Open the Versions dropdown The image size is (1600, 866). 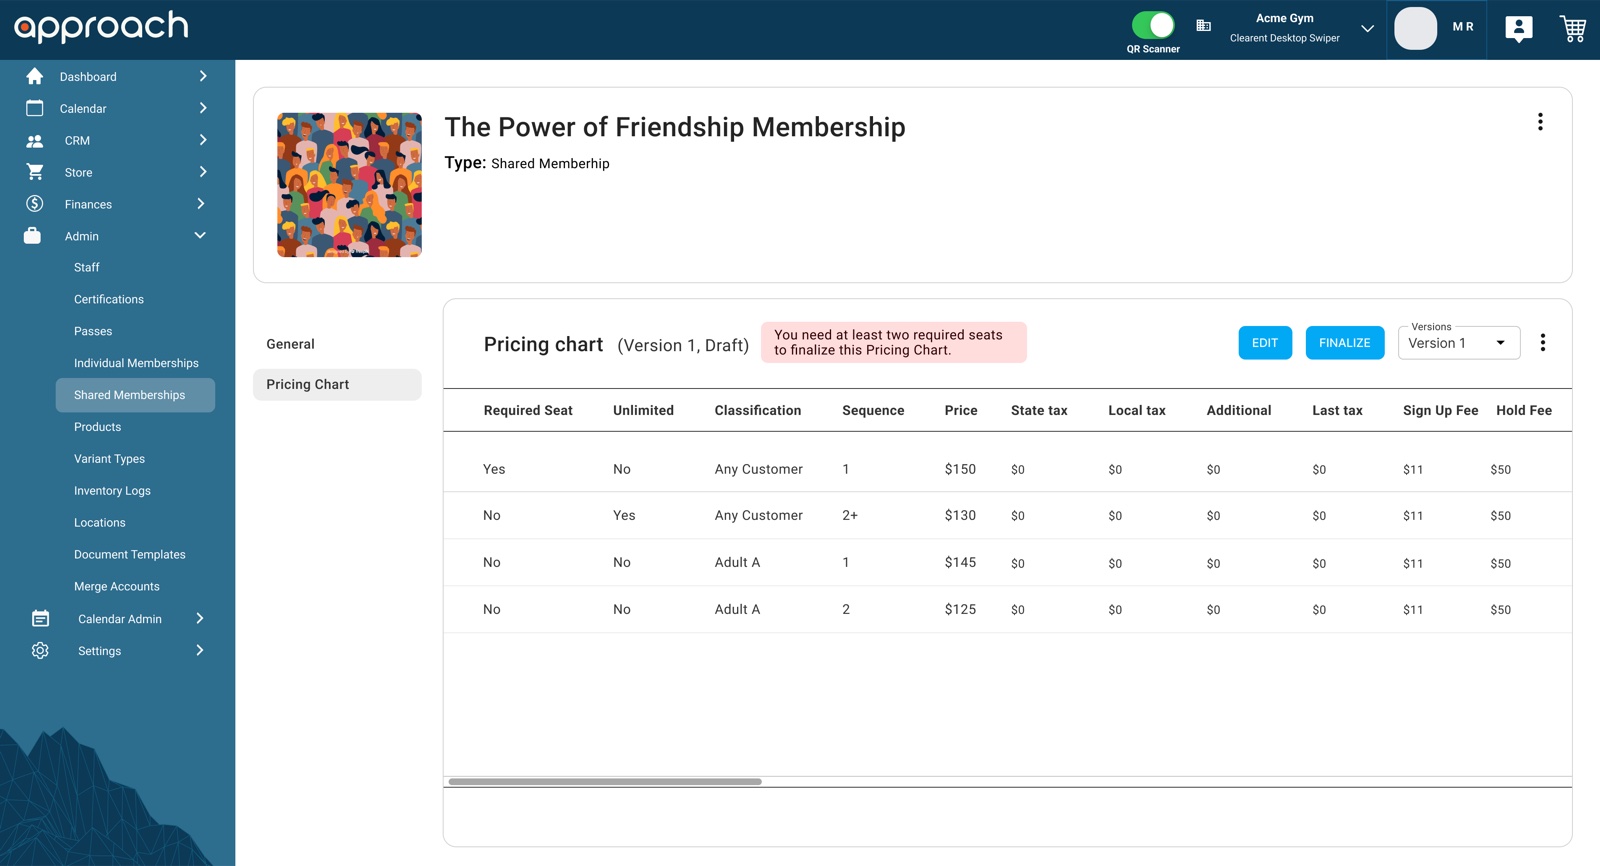coord(1459,343)
